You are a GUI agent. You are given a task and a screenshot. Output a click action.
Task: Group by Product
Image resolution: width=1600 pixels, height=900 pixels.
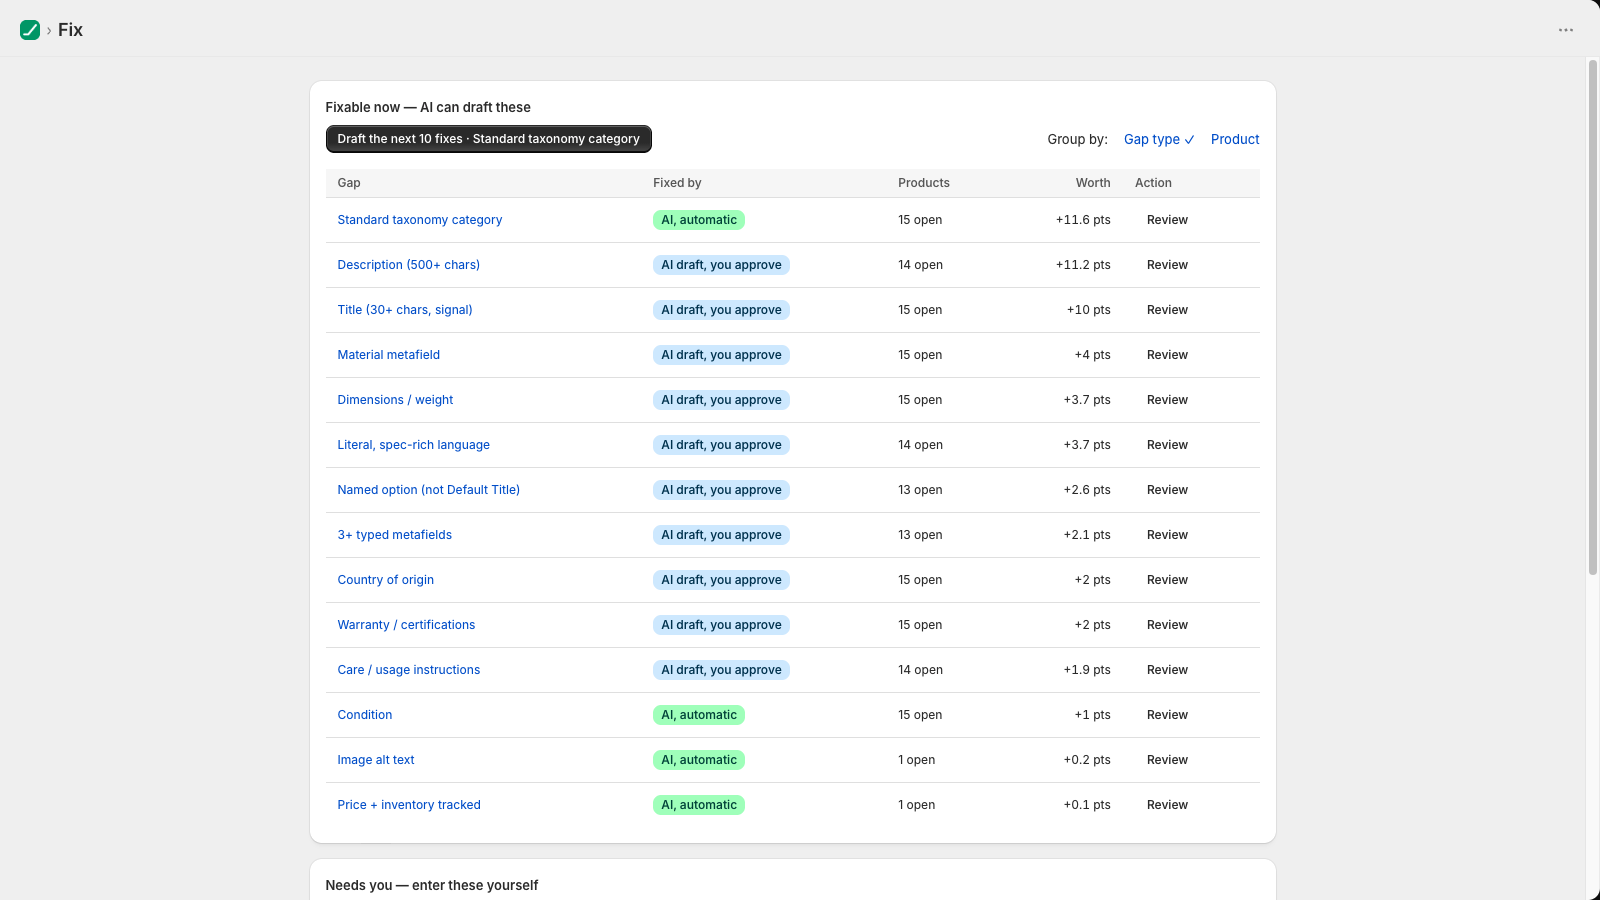(x=1235, y=139)
